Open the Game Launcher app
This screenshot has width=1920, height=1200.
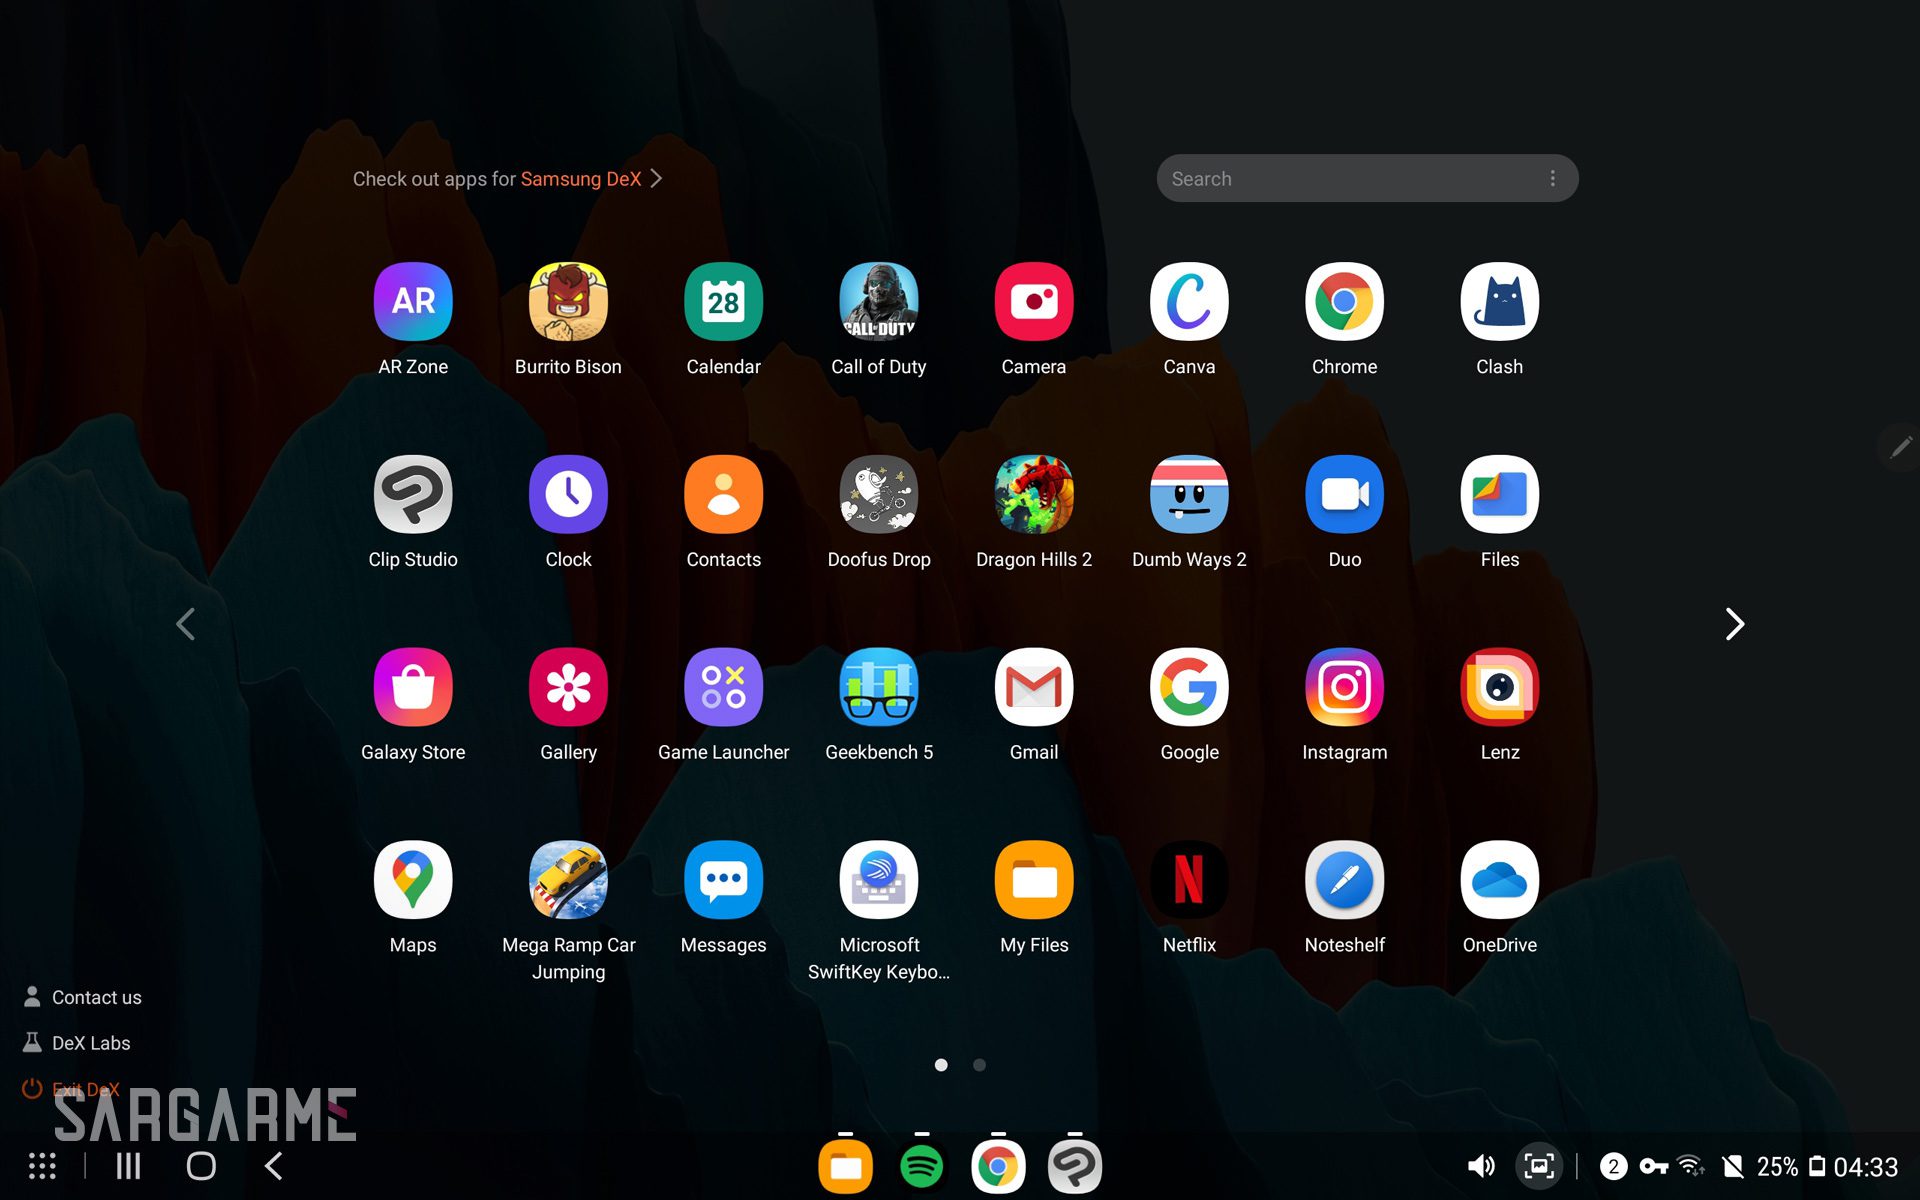coord(723,687)
